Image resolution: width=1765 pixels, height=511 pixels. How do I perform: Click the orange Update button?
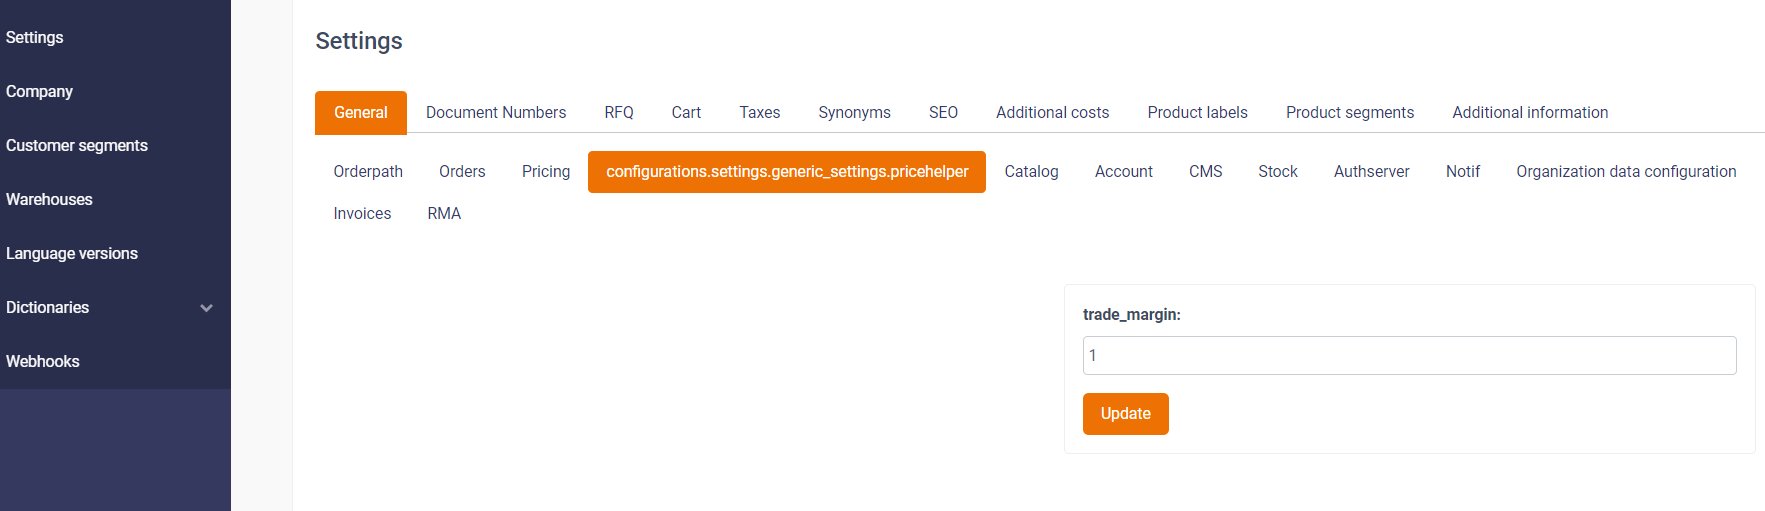(x=1125, y=414)
